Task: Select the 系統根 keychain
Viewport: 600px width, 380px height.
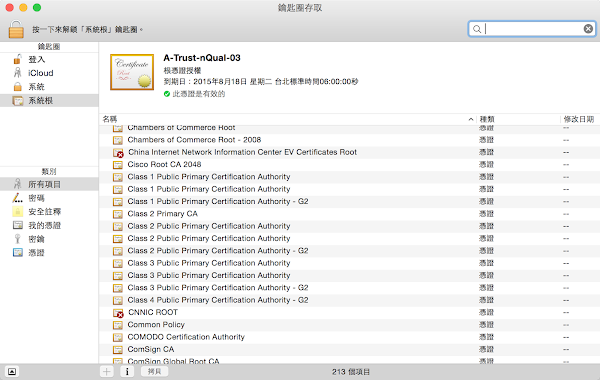Action: click(49, 101)
